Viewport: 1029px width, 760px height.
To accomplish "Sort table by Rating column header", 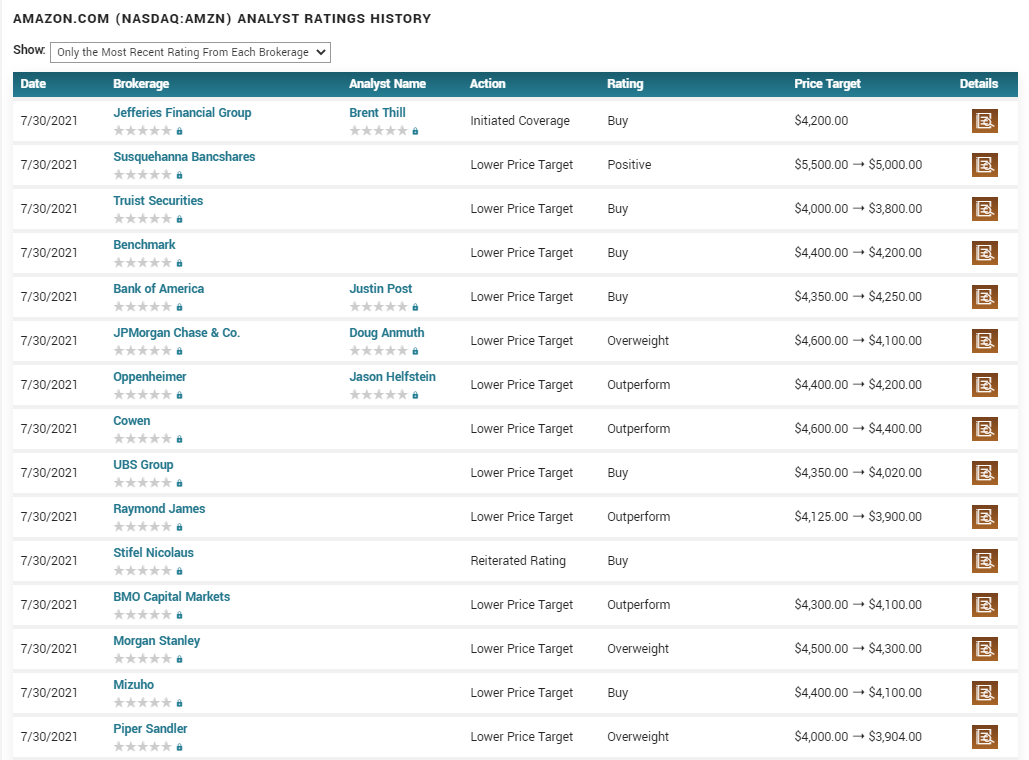I will click(x=625, y=83).
